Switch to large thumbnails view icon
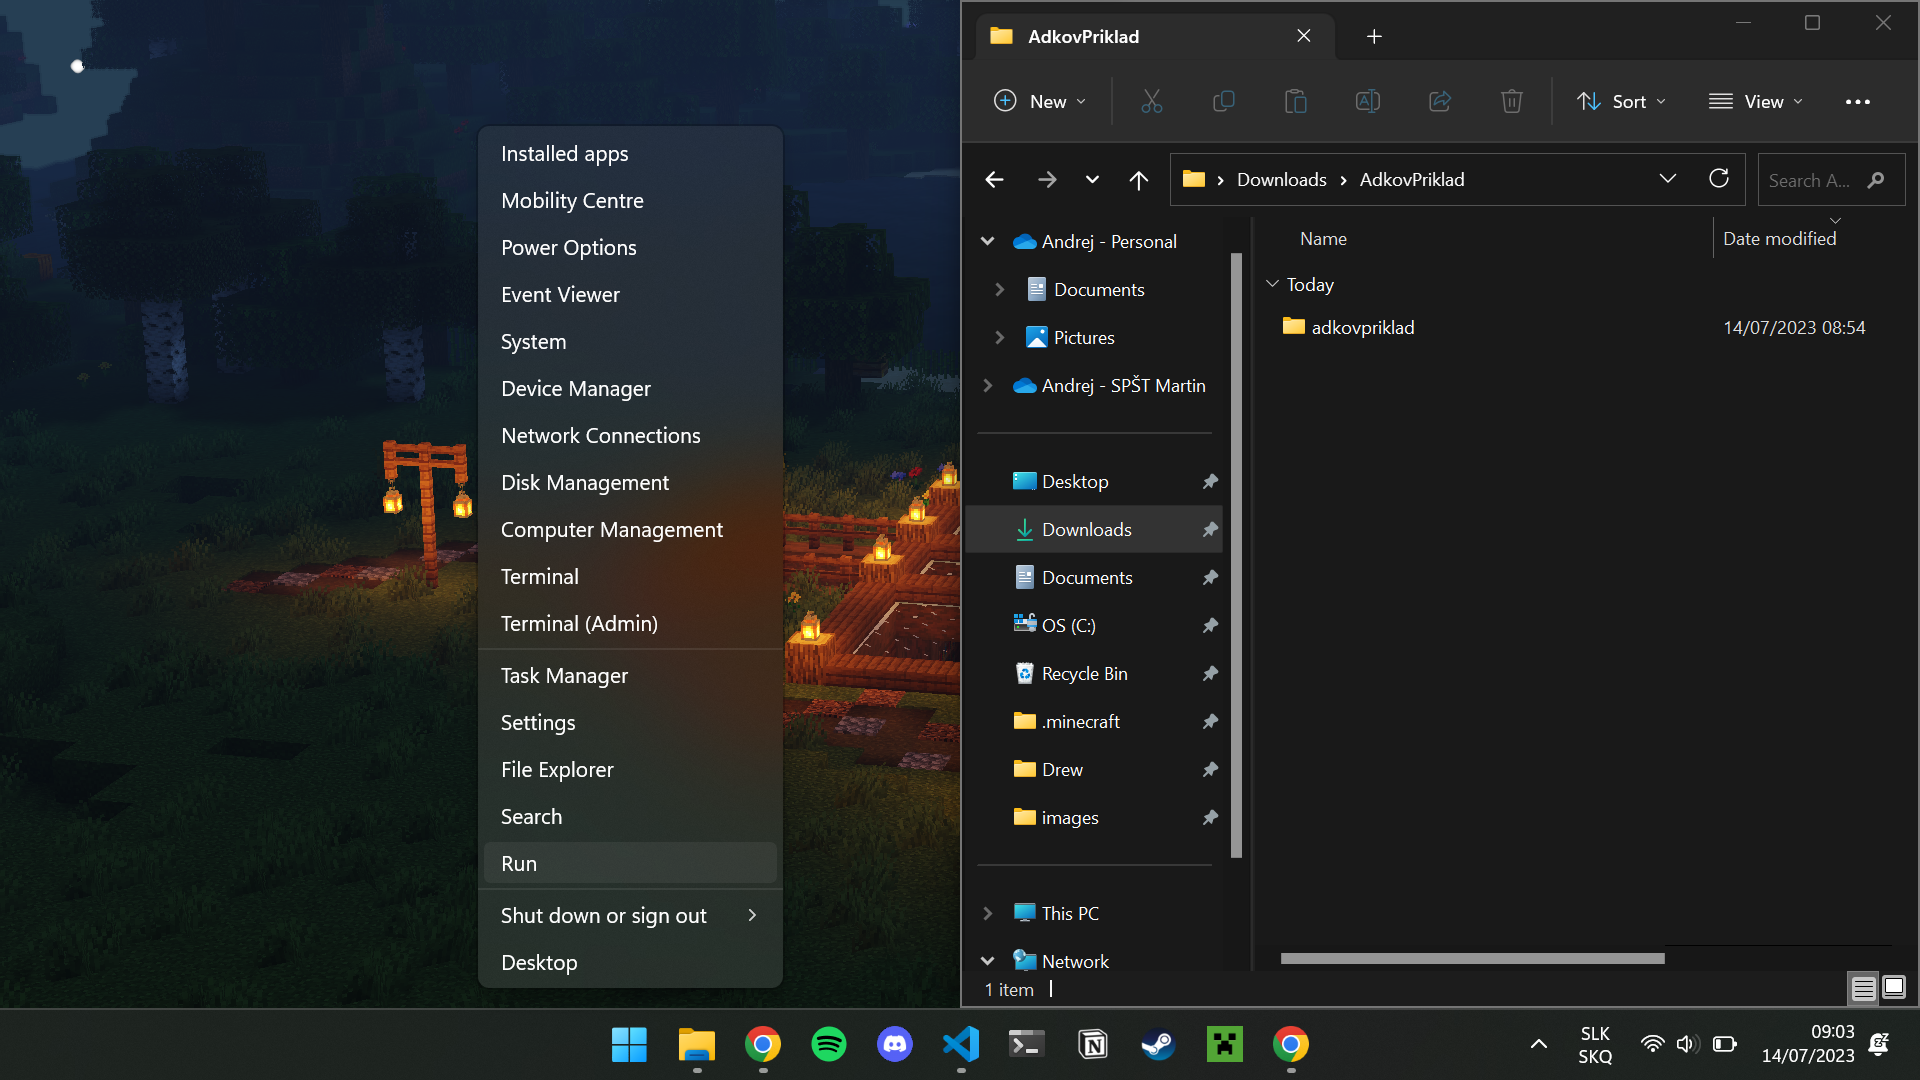The height and width of the screenshot is (1080, 1920). click(x=1894, y=988)
